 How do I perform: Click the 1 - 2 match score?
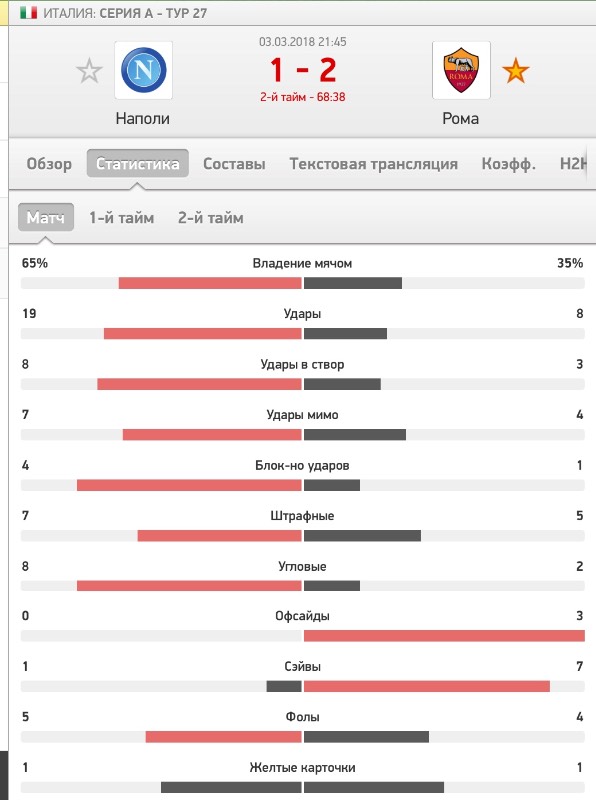tap(303, 70)
